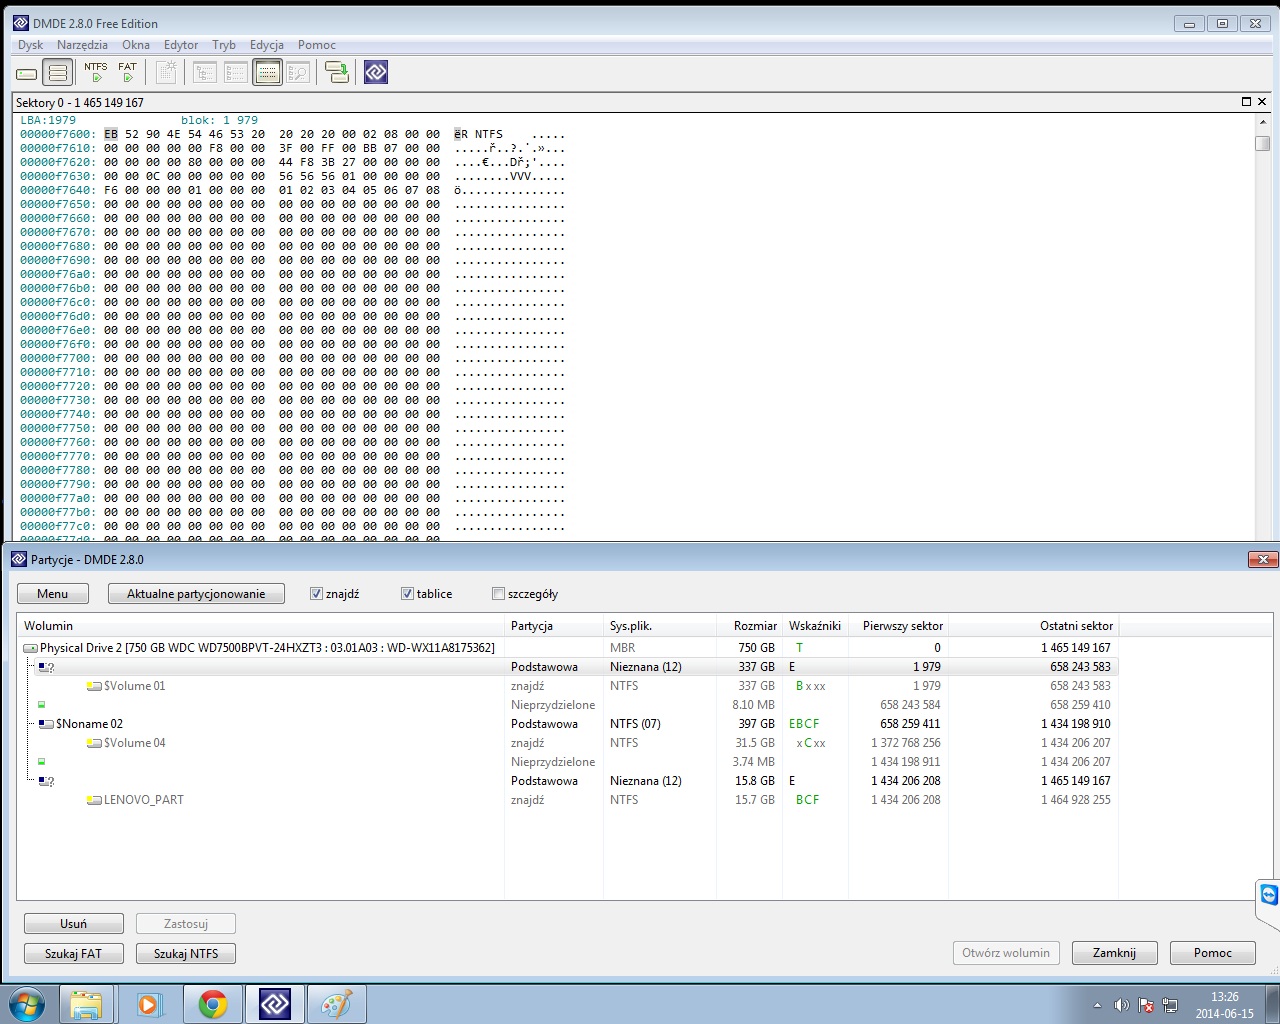
Task: Open Paint from the taskbar
Action: 336,1004
